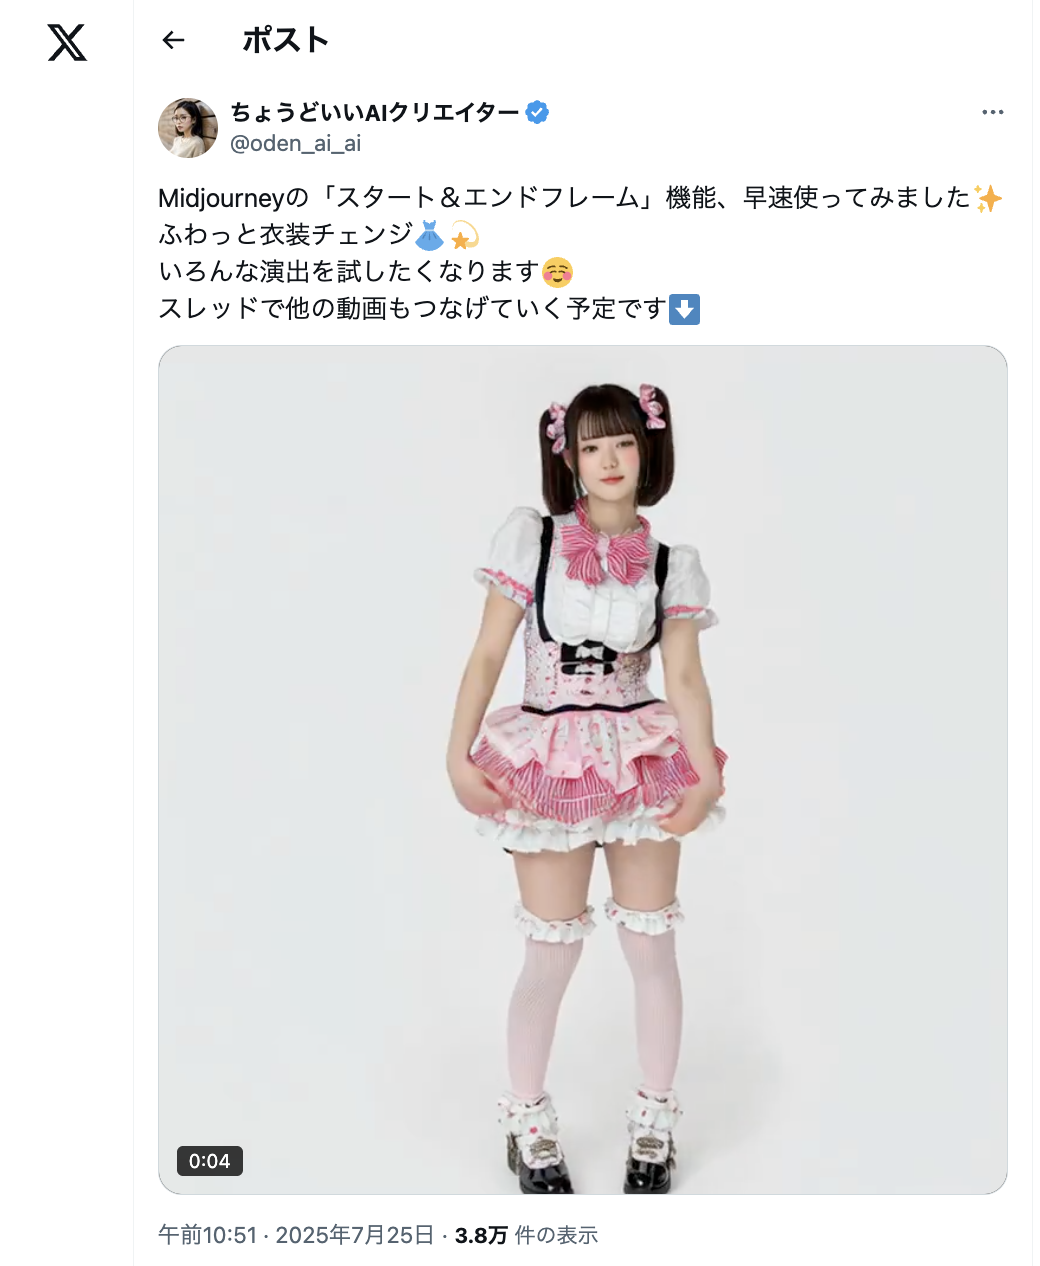The width and height of the screenshot is (1040, 1266).
Task: Click the blue verified badge
Action: 537,112
